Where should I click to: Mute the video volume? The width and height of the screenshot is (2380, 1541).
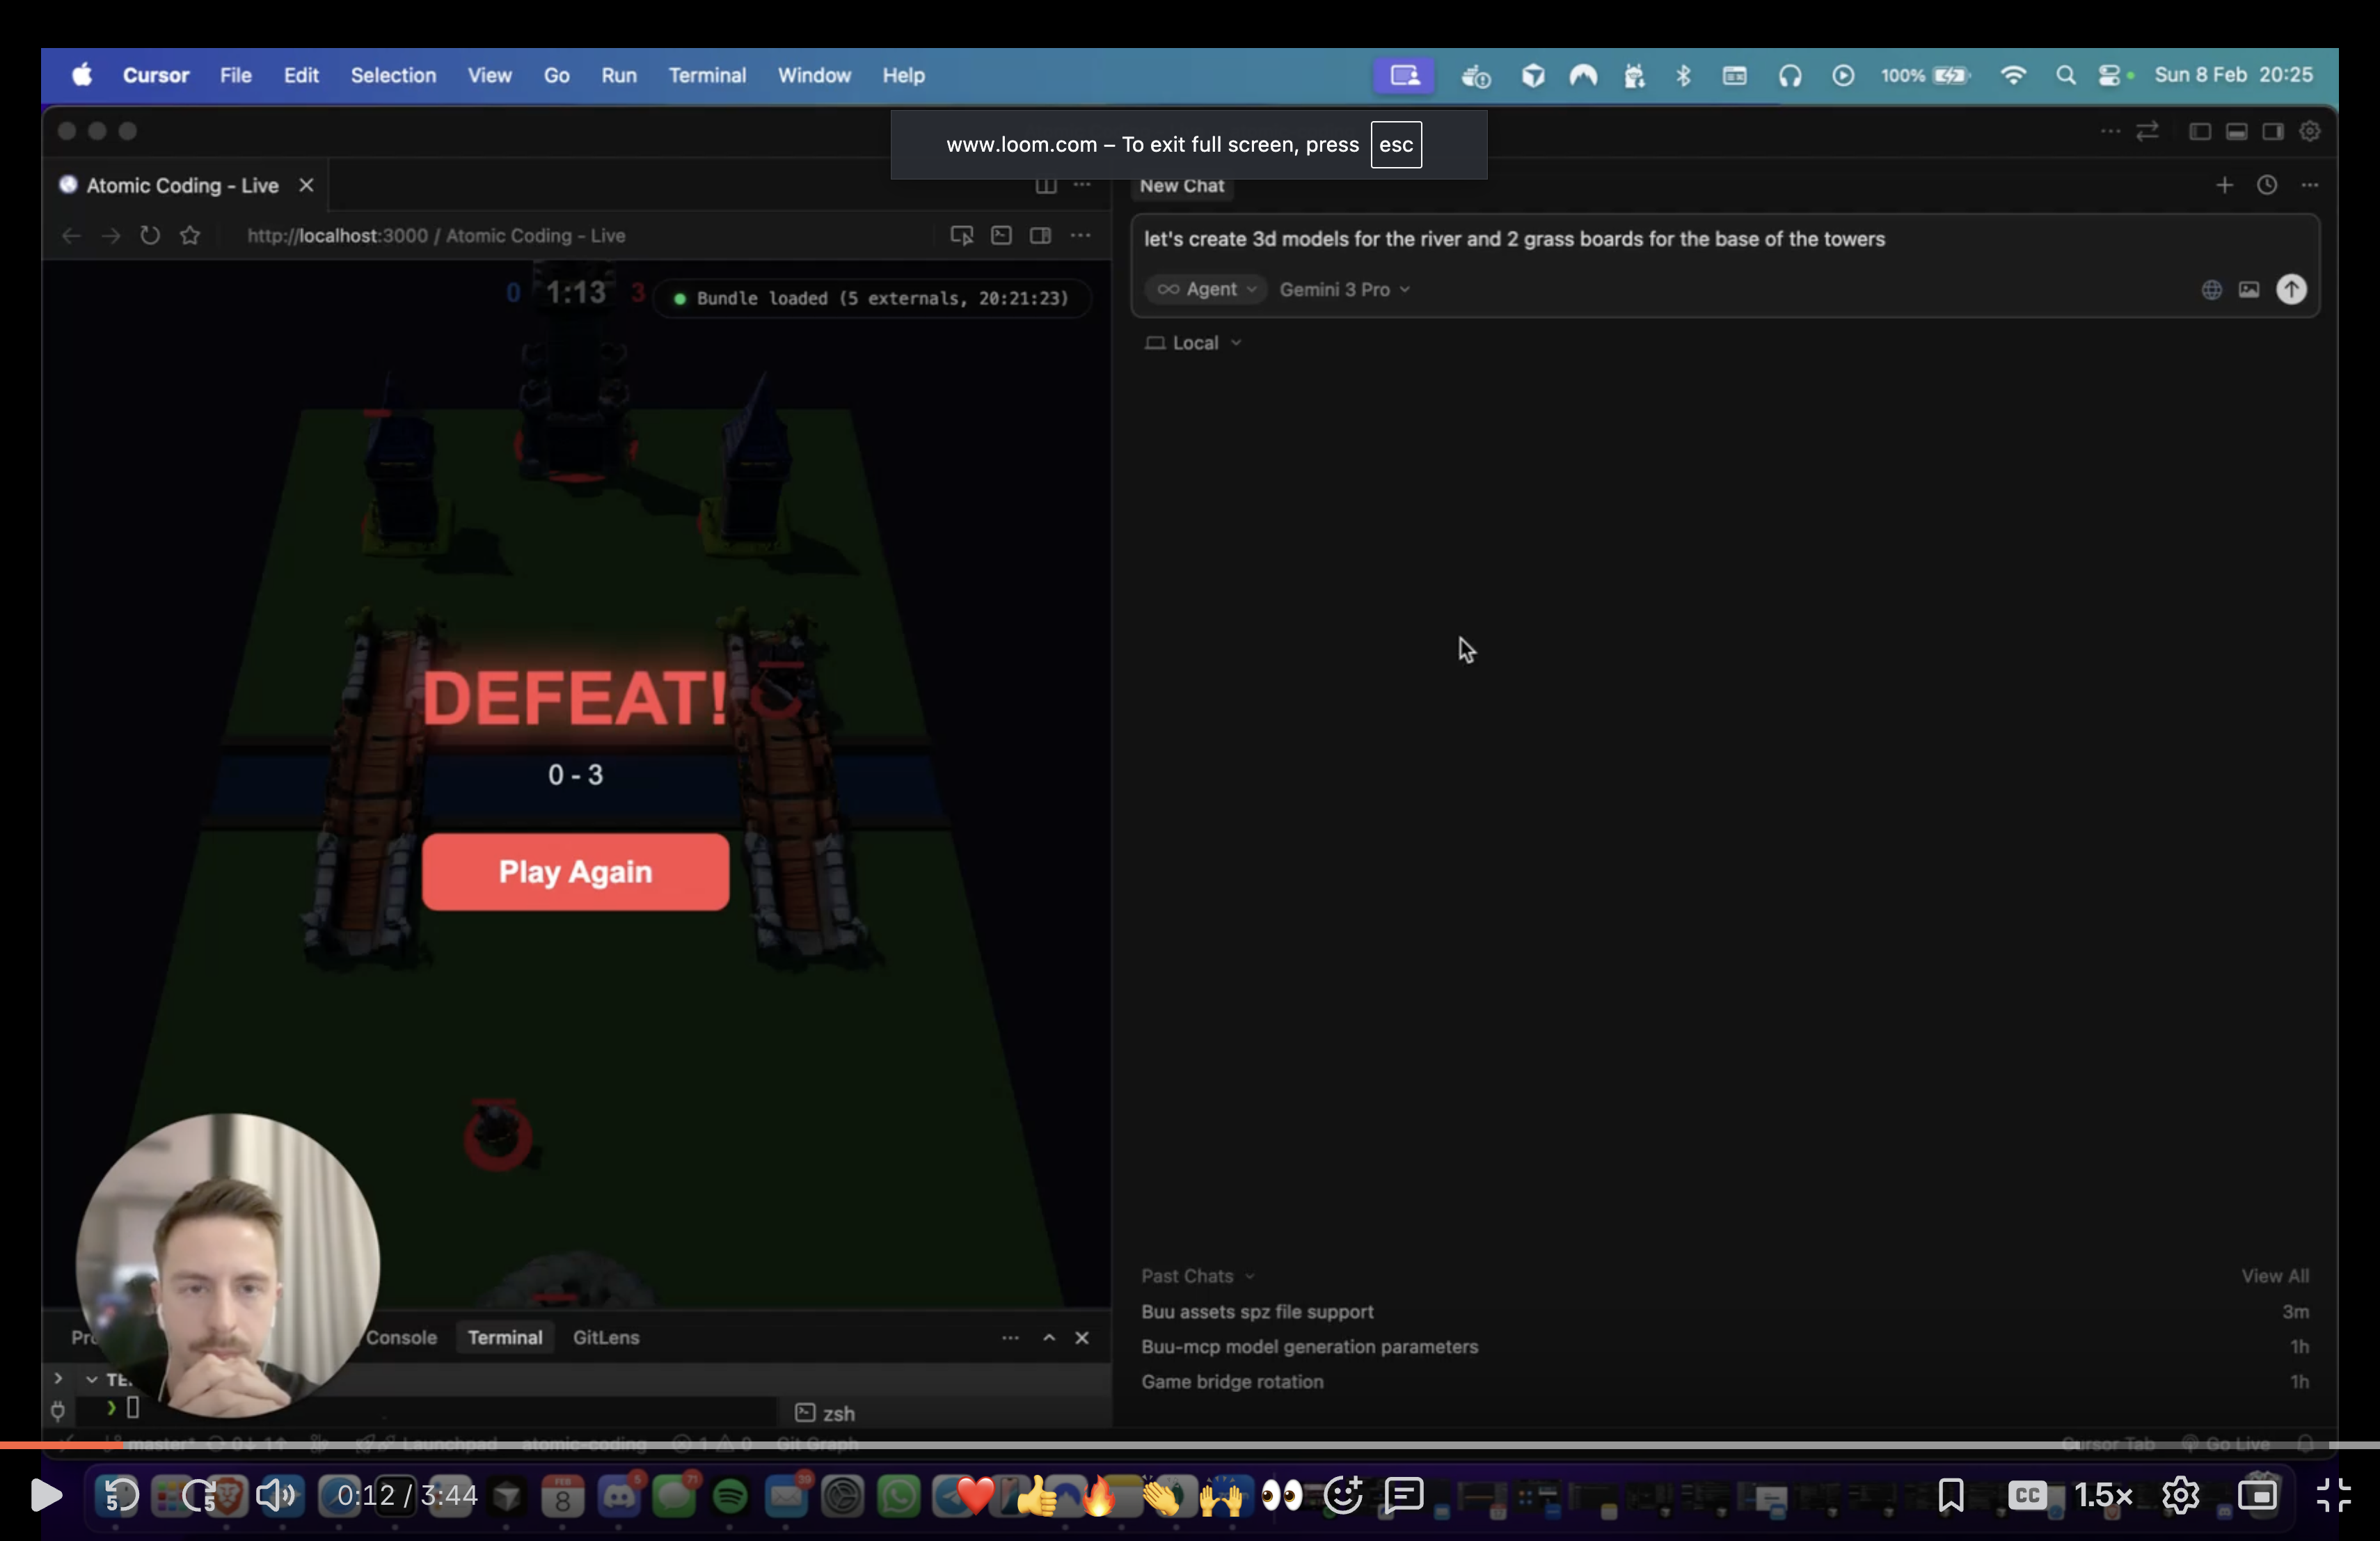(275, 1495)
